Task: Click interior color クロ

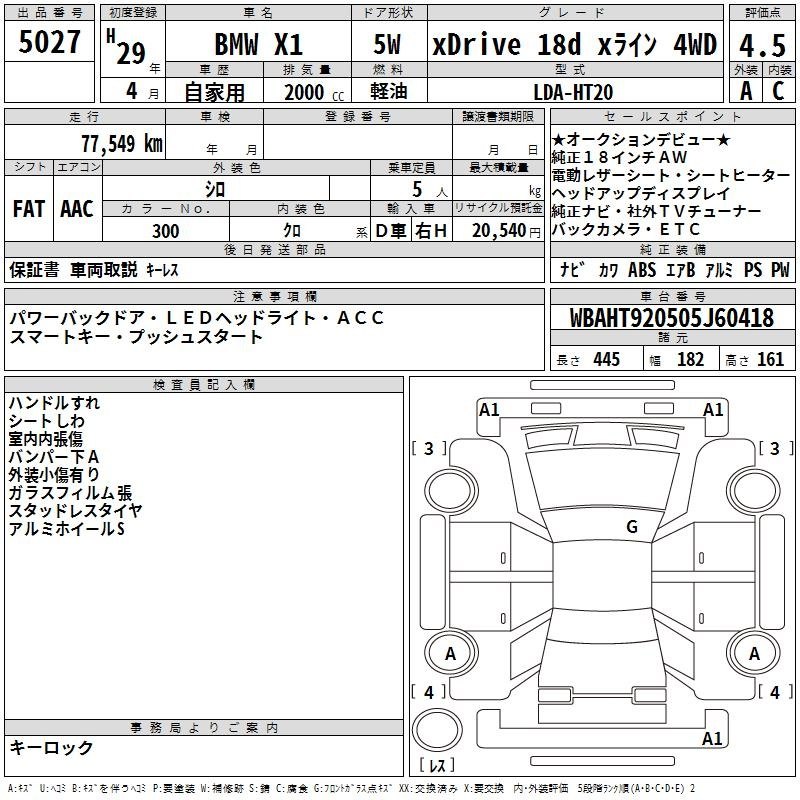Action: tap(292, 231)
